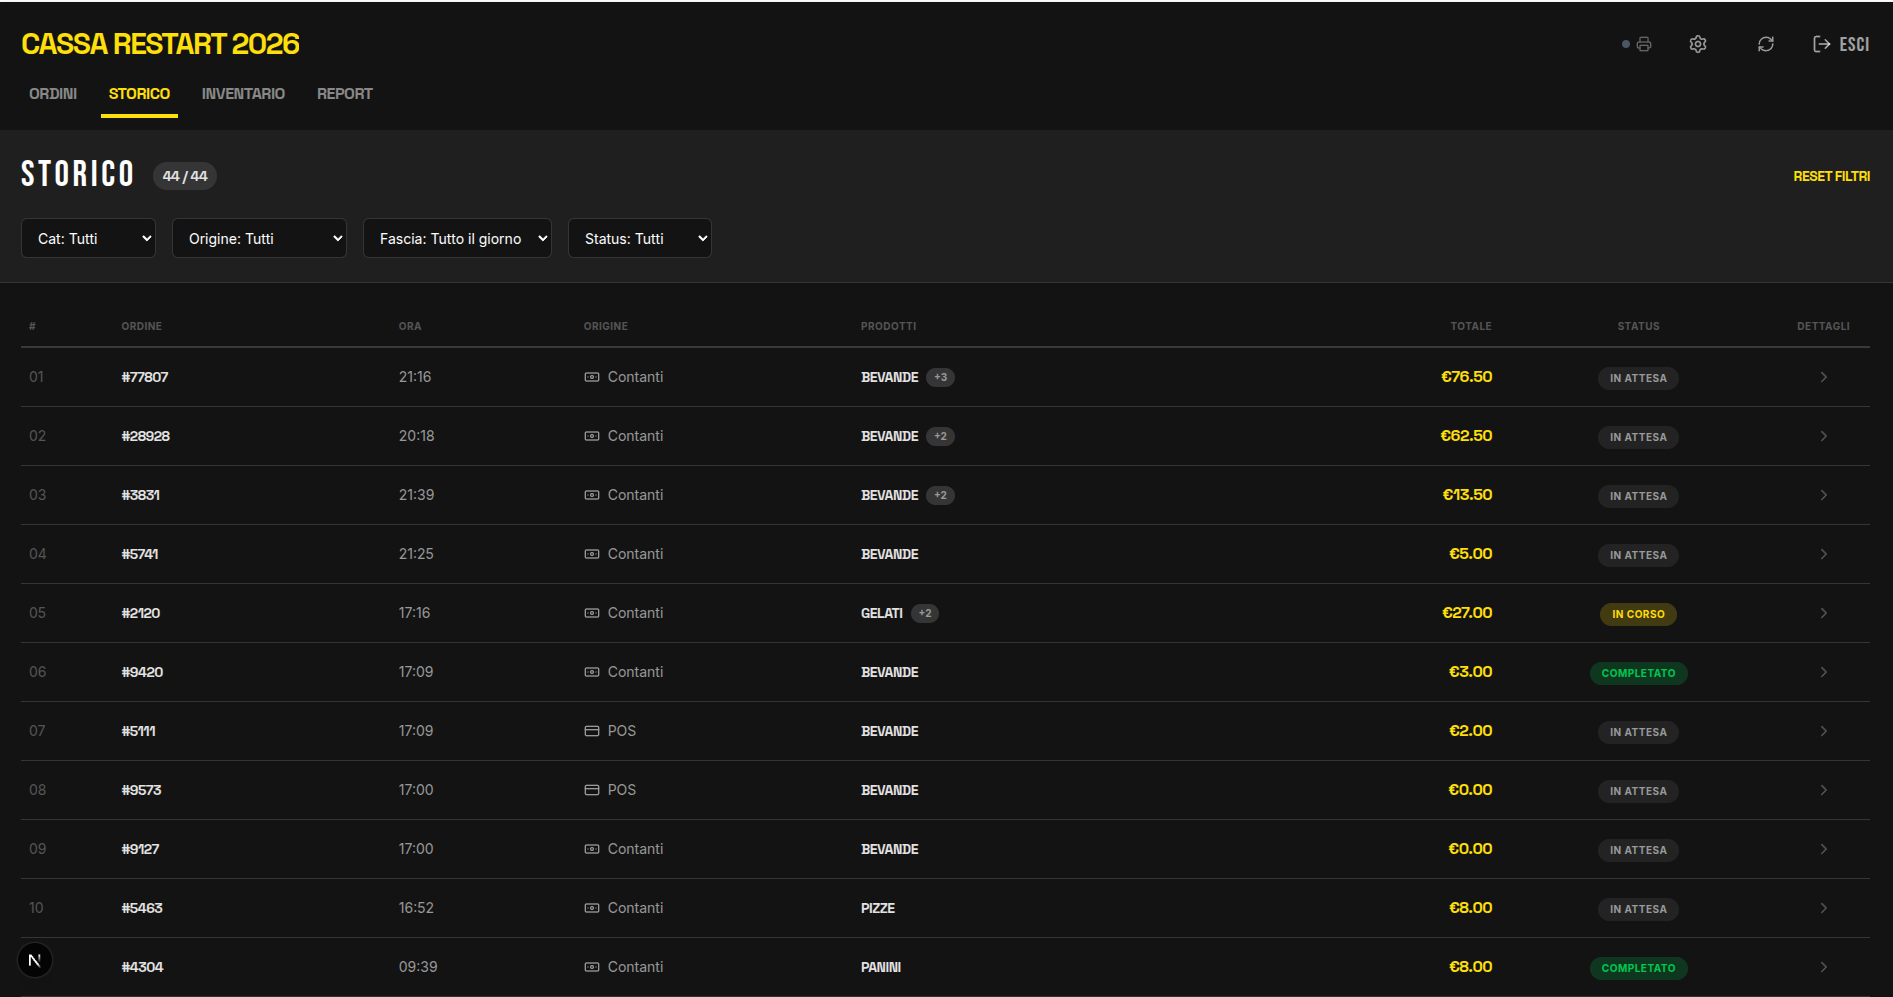Select order number #28928
The height and width of the screenshot is (997, 1893).
tap(146, 436)
